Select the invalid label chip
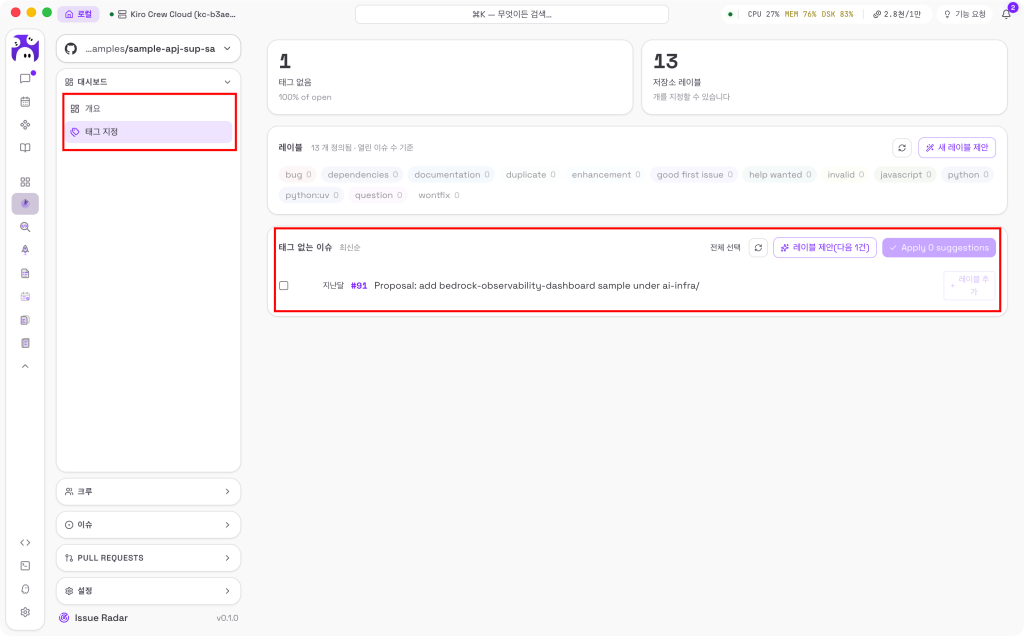 pos(845,174)
